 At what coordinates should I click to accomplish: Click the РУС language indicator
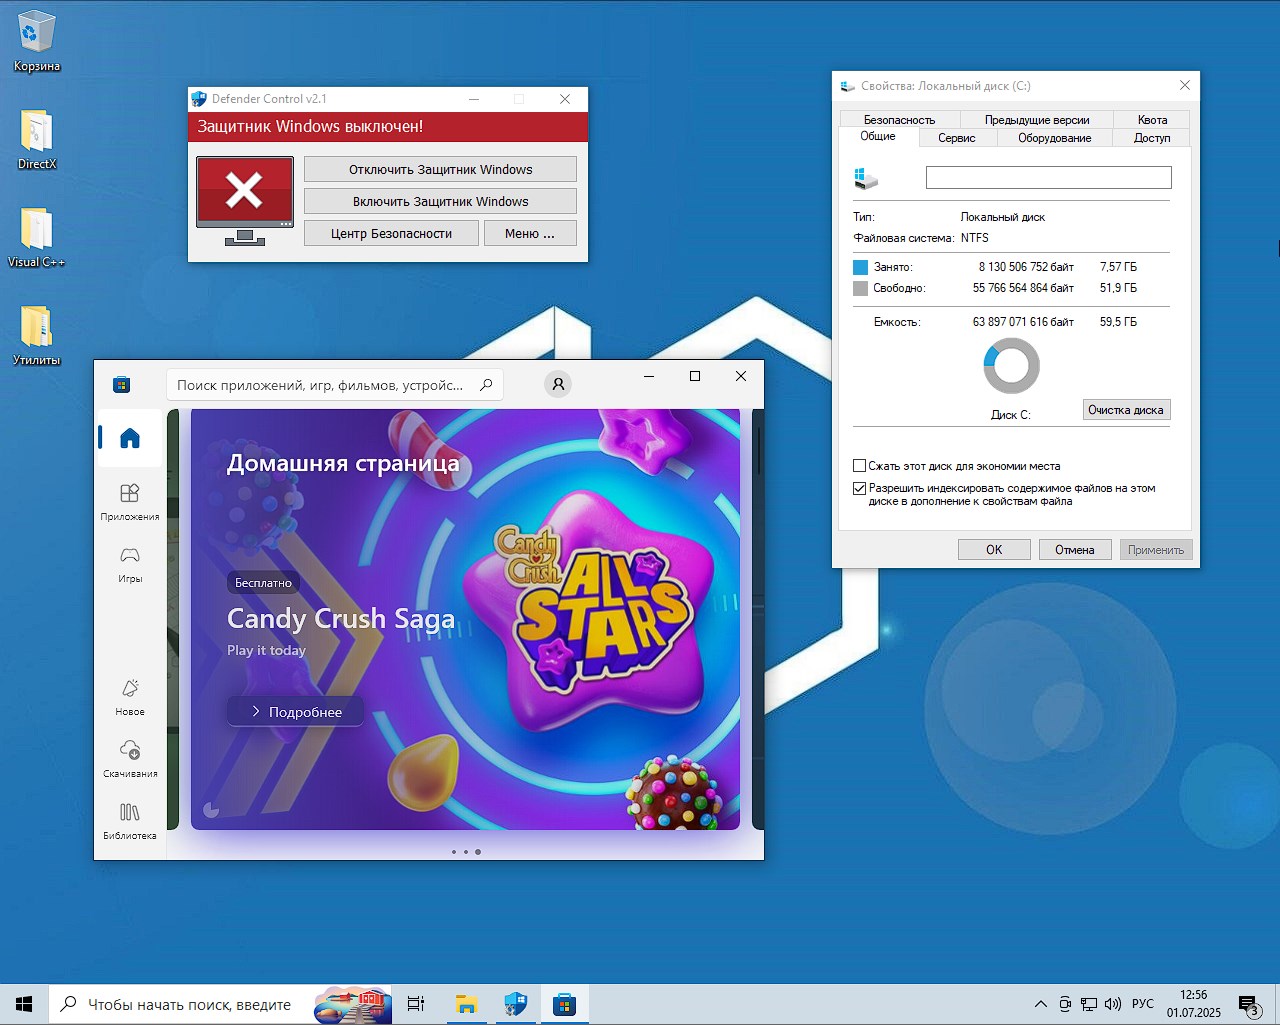pyautogui.click(x=1143, y=1004)
